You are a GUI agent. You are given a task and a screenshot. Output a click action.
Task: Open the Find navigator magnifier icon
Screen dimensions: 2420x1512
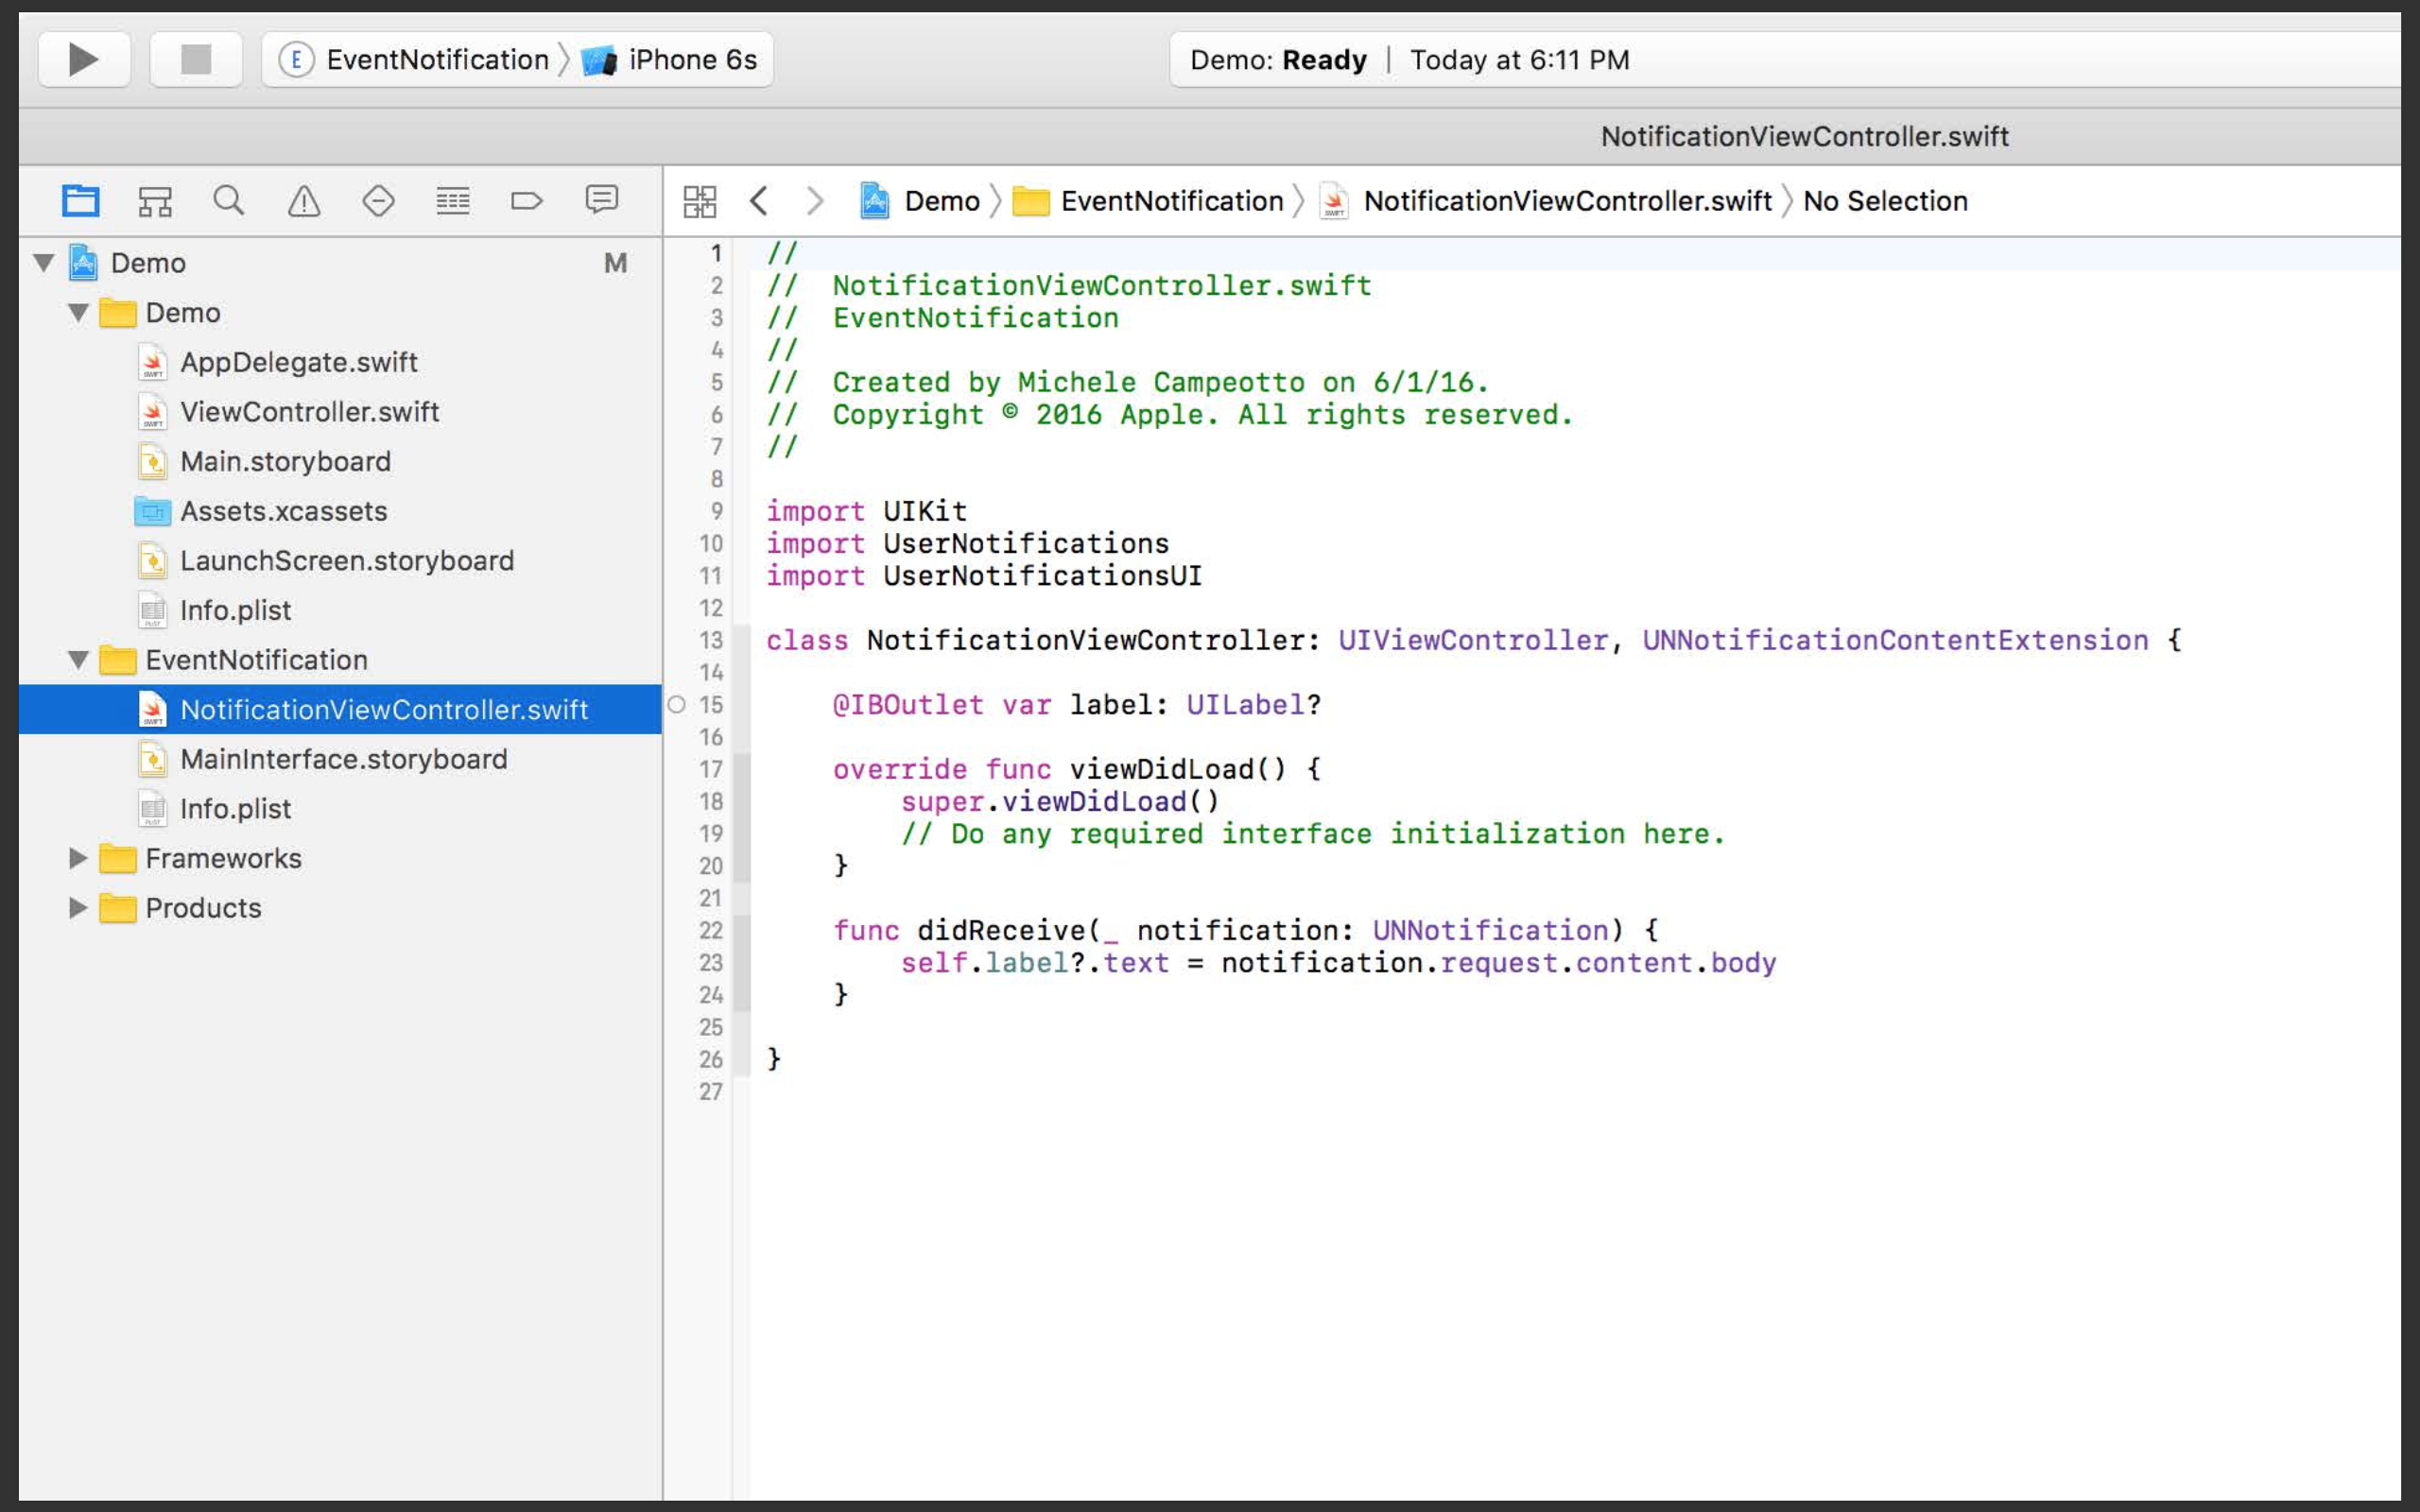coord(228,201)
